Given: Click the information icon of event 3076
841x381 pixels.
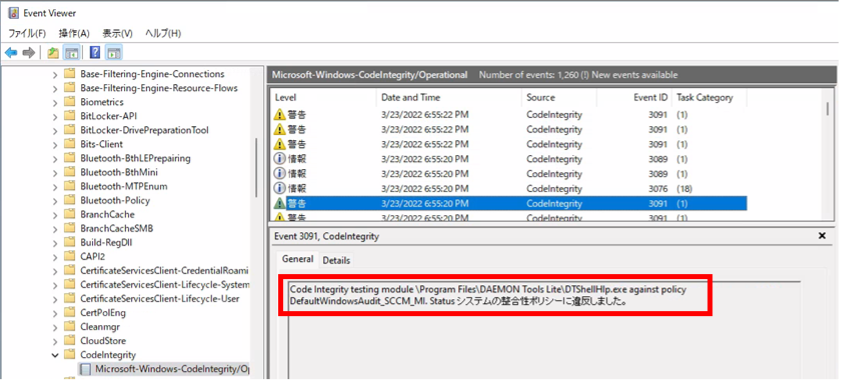Looking at the screenshot, I should click(x=279, y=188).
